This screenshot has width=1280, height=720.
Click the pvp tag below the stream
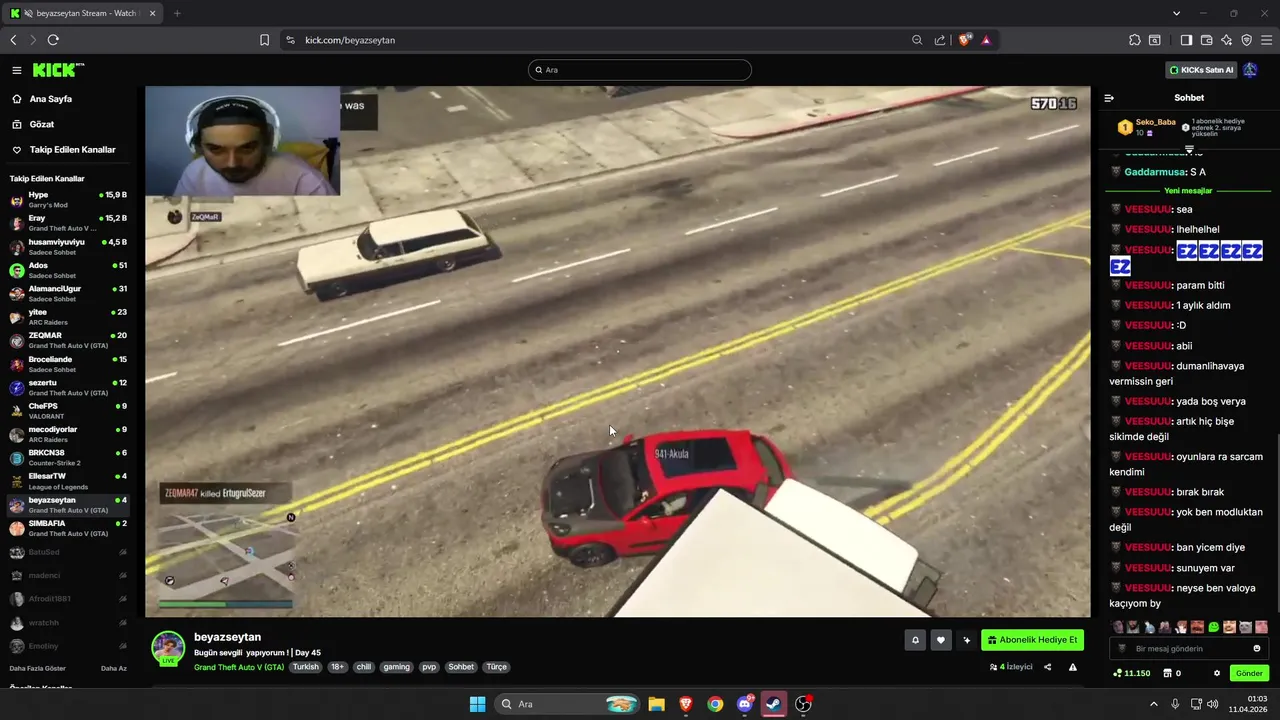coord(429,667)
